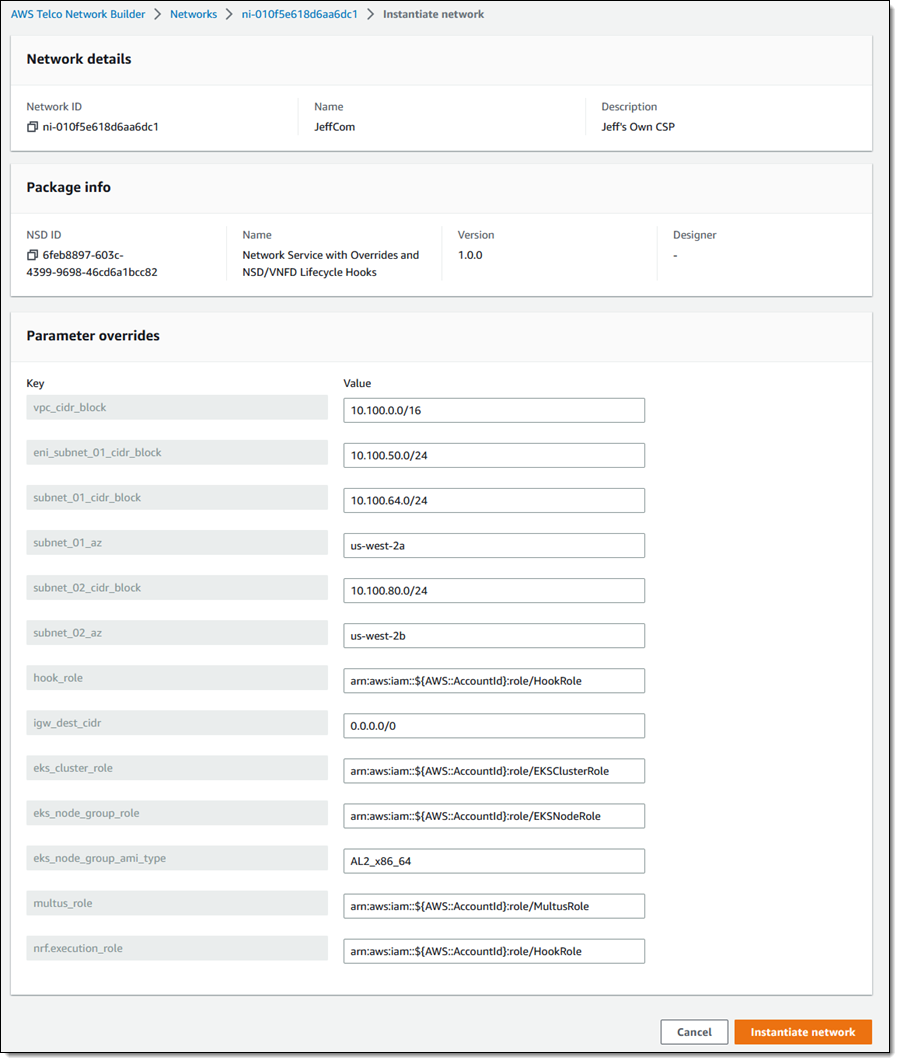900x1063 pixels.
Task: Edit the eni_subnet_01_cidr_block value field
Action: point(494,456)
